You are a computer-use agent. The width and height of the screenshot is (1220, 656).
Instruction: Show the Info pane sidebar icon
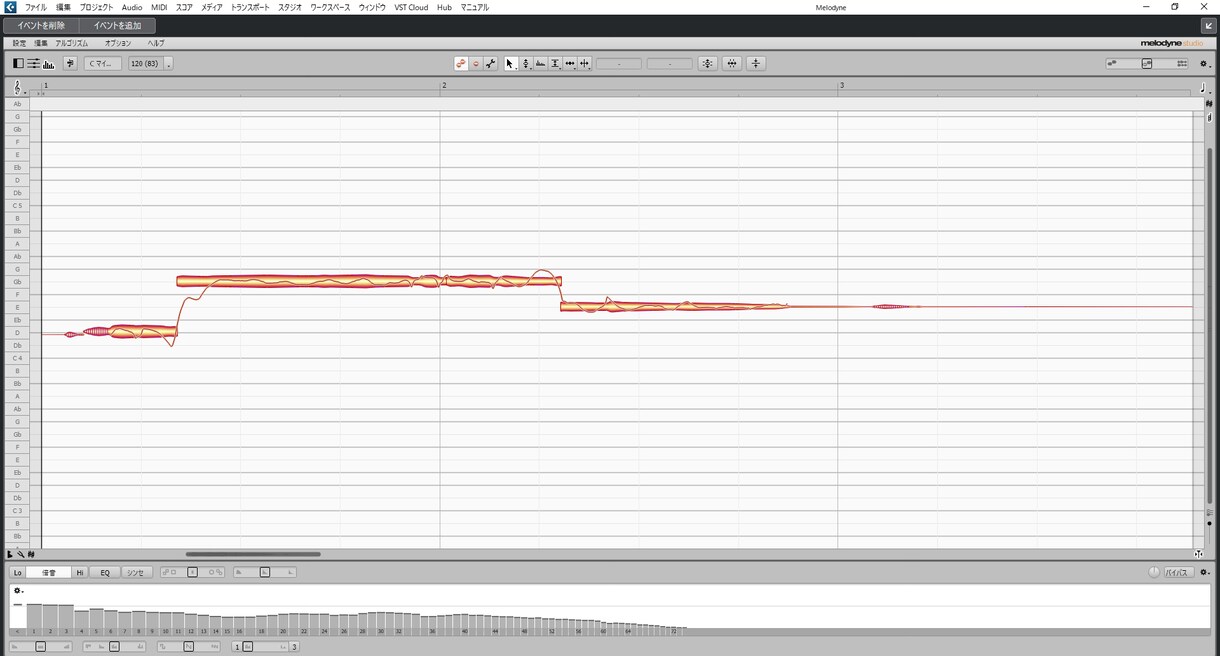coord(18,64)
